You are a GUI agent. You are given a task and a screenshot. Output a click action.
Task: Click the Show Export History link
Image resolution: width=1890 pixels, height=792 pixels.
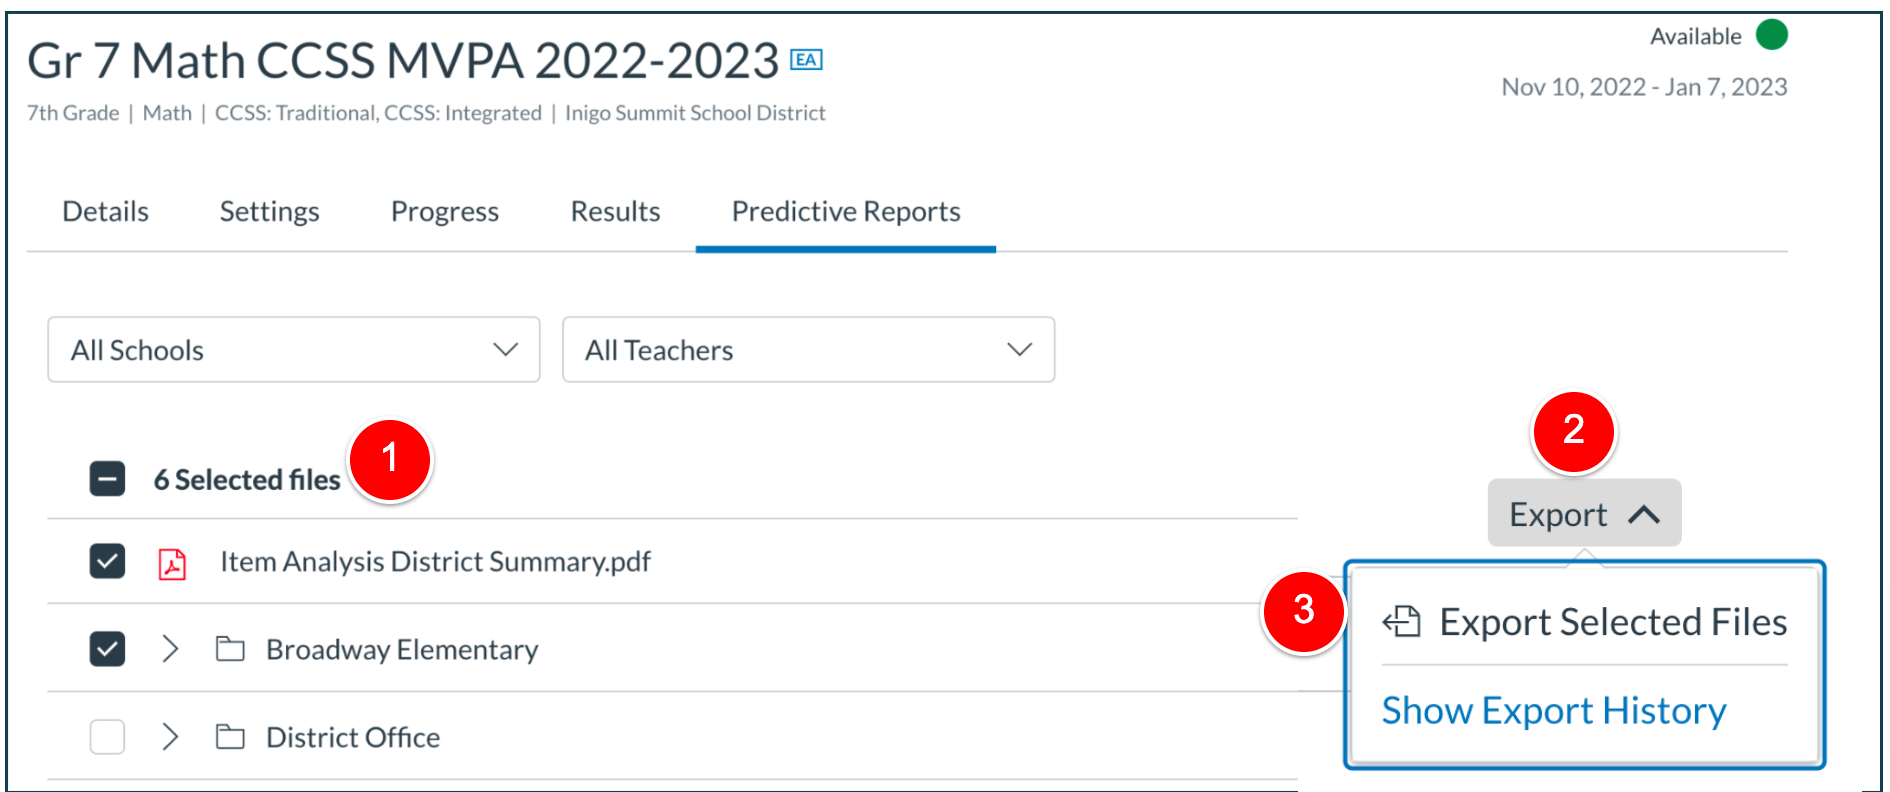click(1553, 710)
